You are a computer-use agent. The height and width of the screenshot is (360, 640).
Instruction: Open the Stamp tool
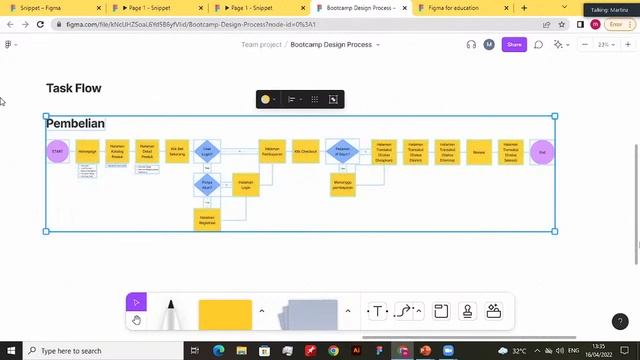click(467, 311)
